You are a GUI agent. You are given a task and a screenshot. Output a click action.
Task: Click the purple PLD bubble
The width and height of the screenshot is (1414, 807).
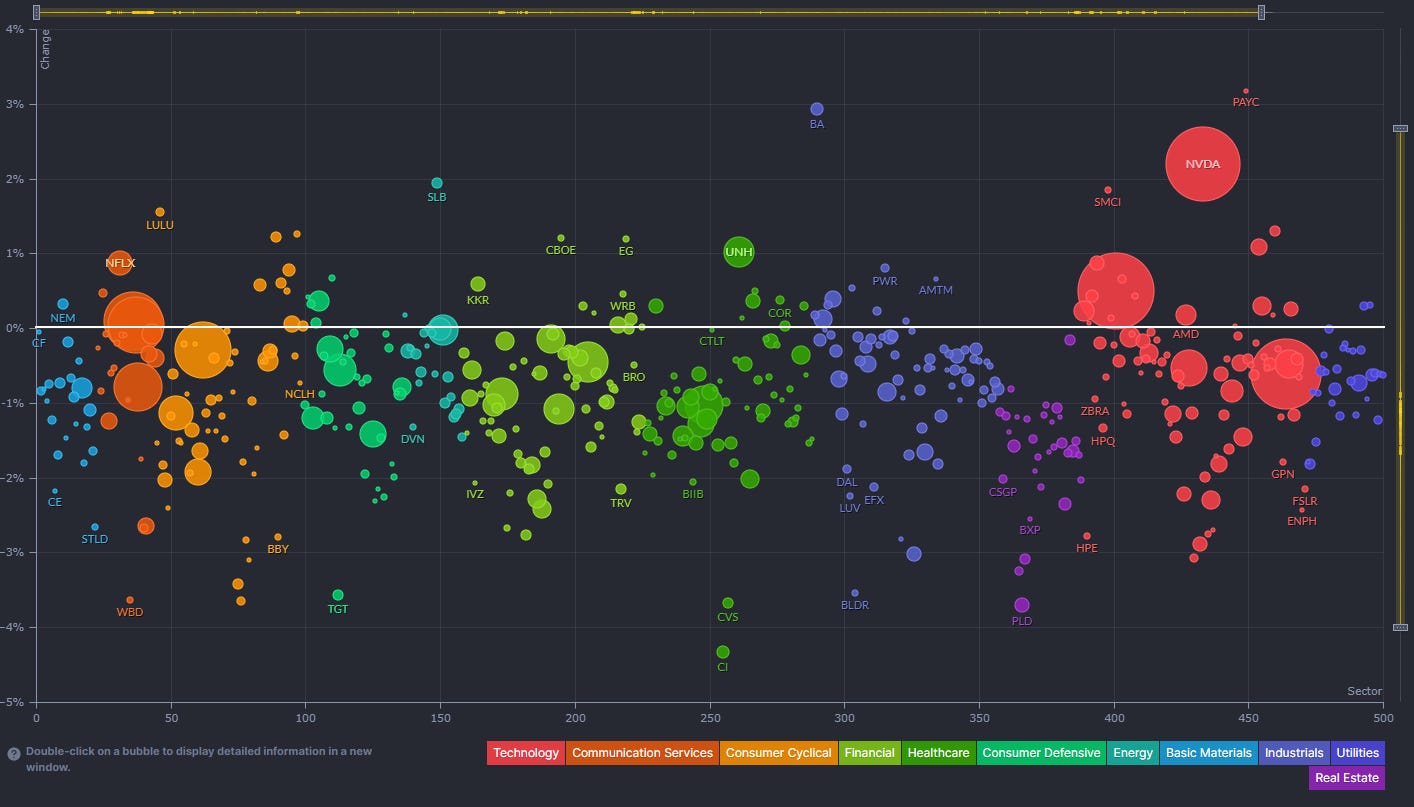coord(1021,605)
